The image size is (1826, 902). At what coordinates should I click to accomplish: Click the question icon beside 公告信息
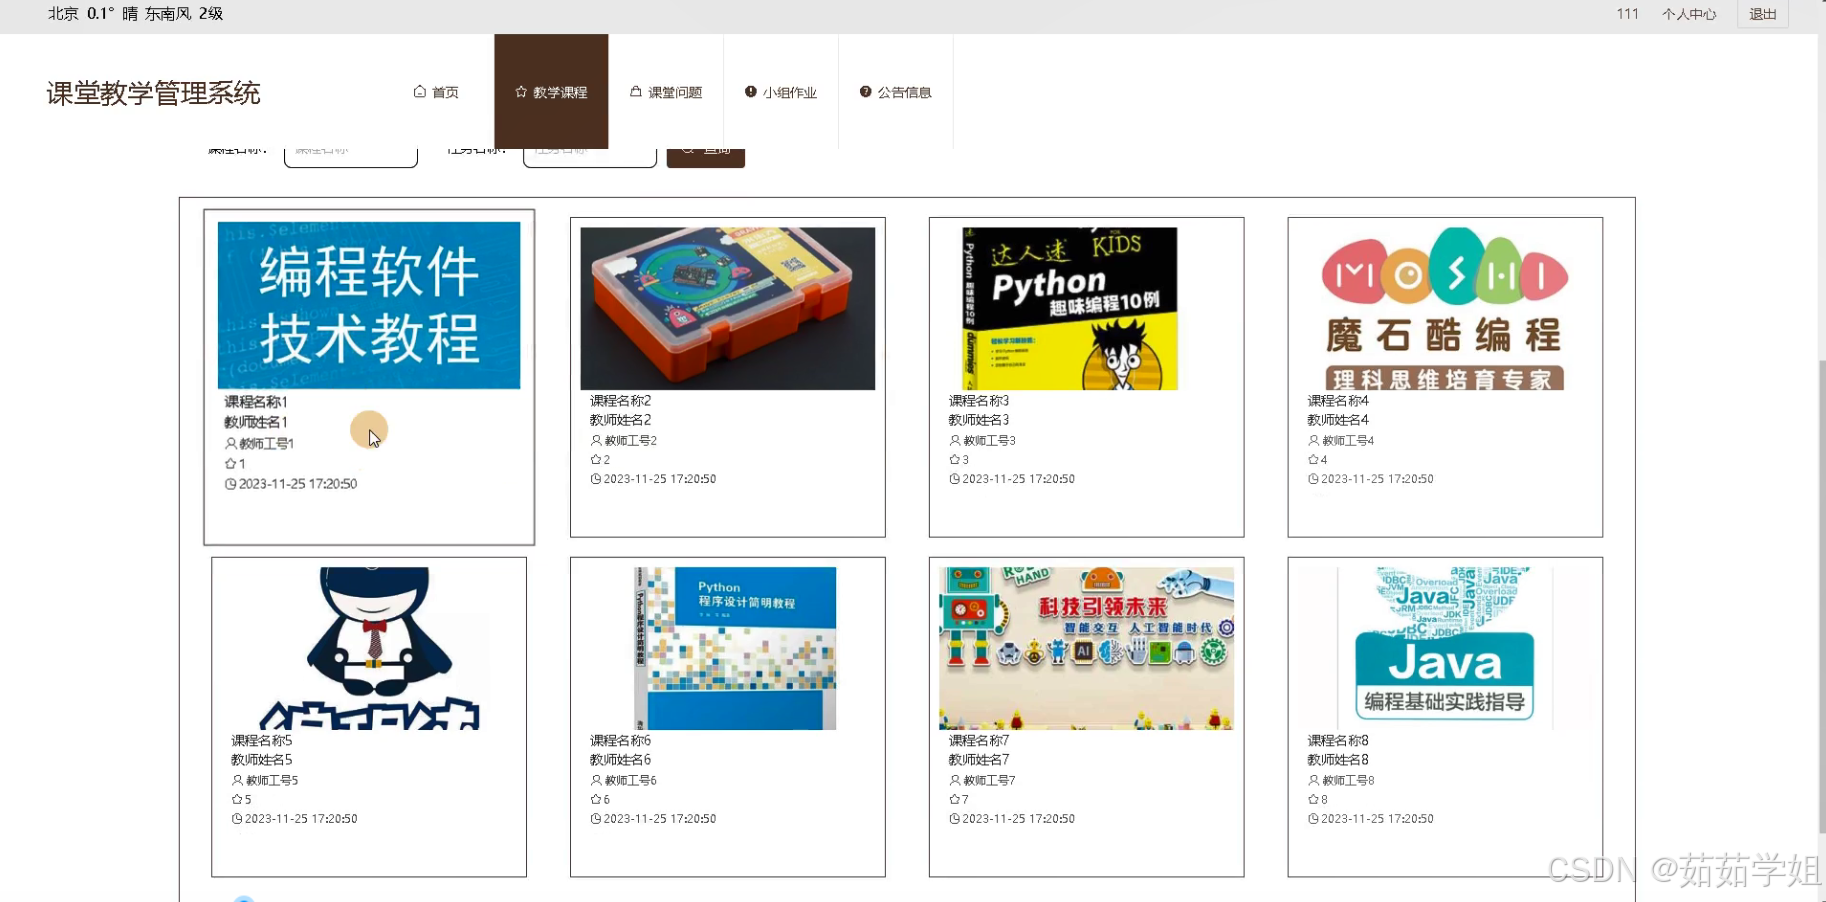point(866,91)
